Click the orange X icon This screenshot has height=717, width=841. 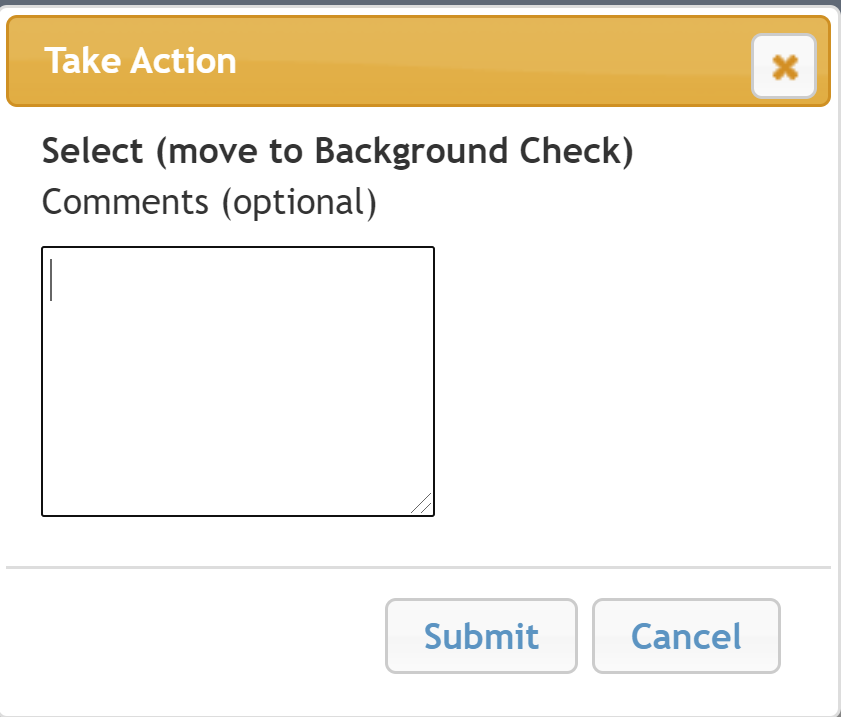[785, 67]
